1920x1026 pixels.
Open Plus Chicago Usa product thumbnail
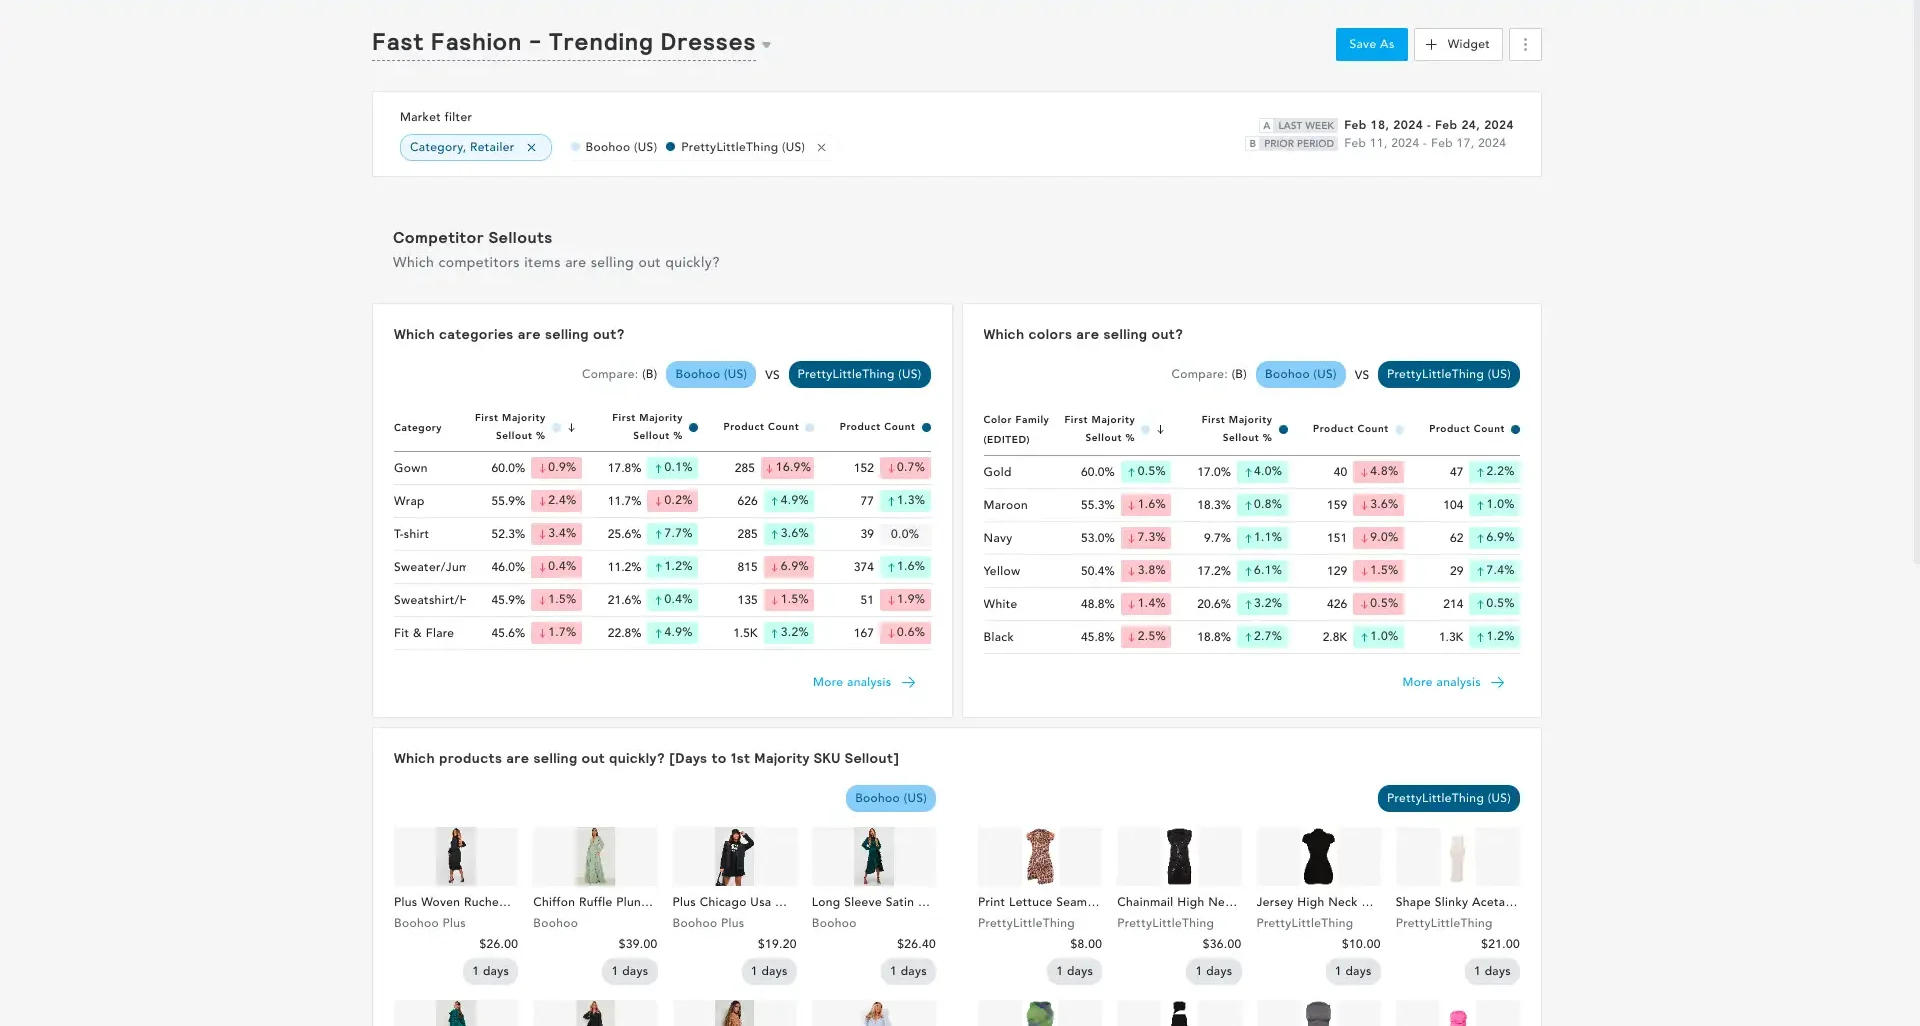pos(735,856)
